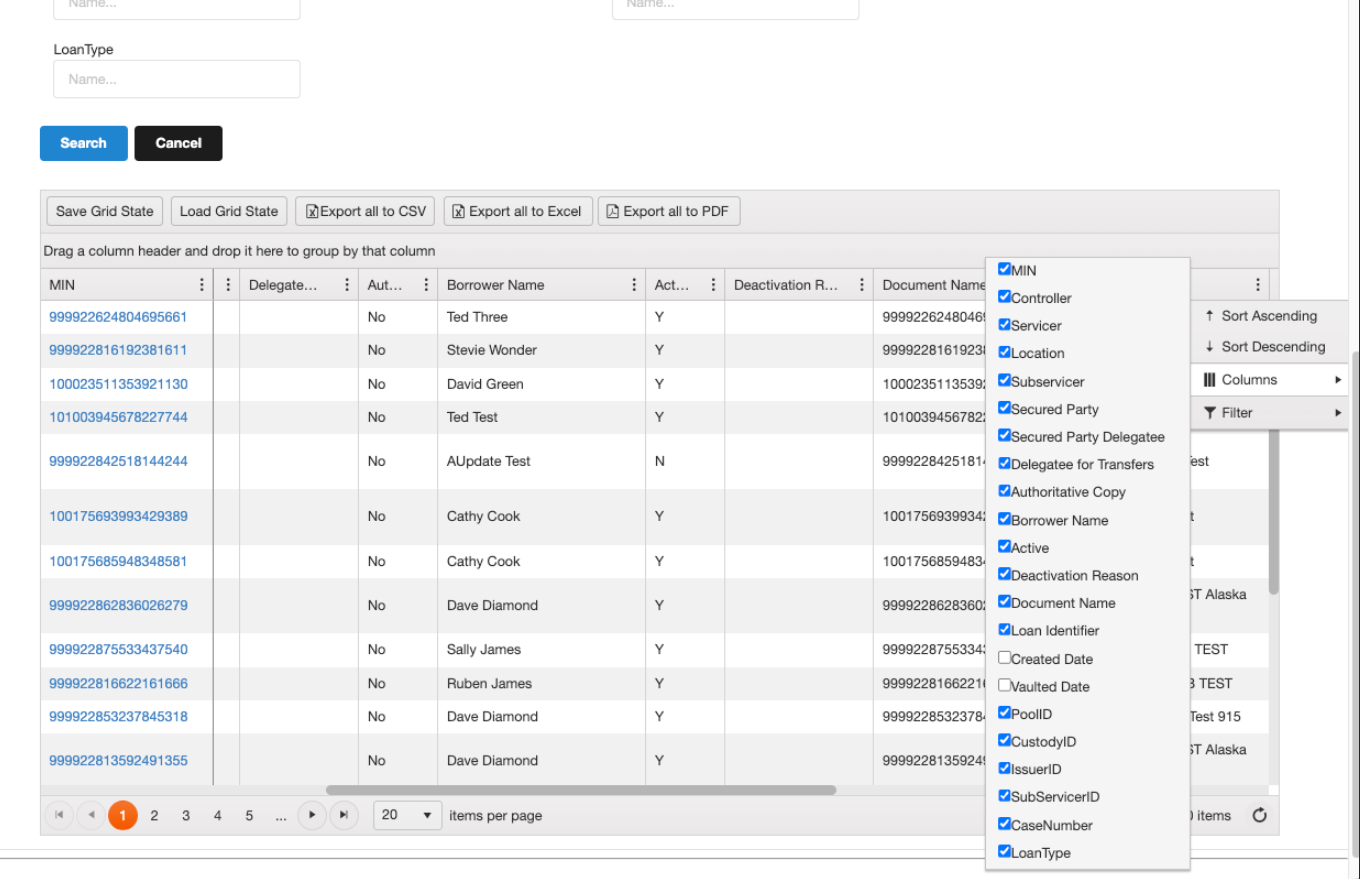Expand the Filter submenu

[x=1270, y=412]
